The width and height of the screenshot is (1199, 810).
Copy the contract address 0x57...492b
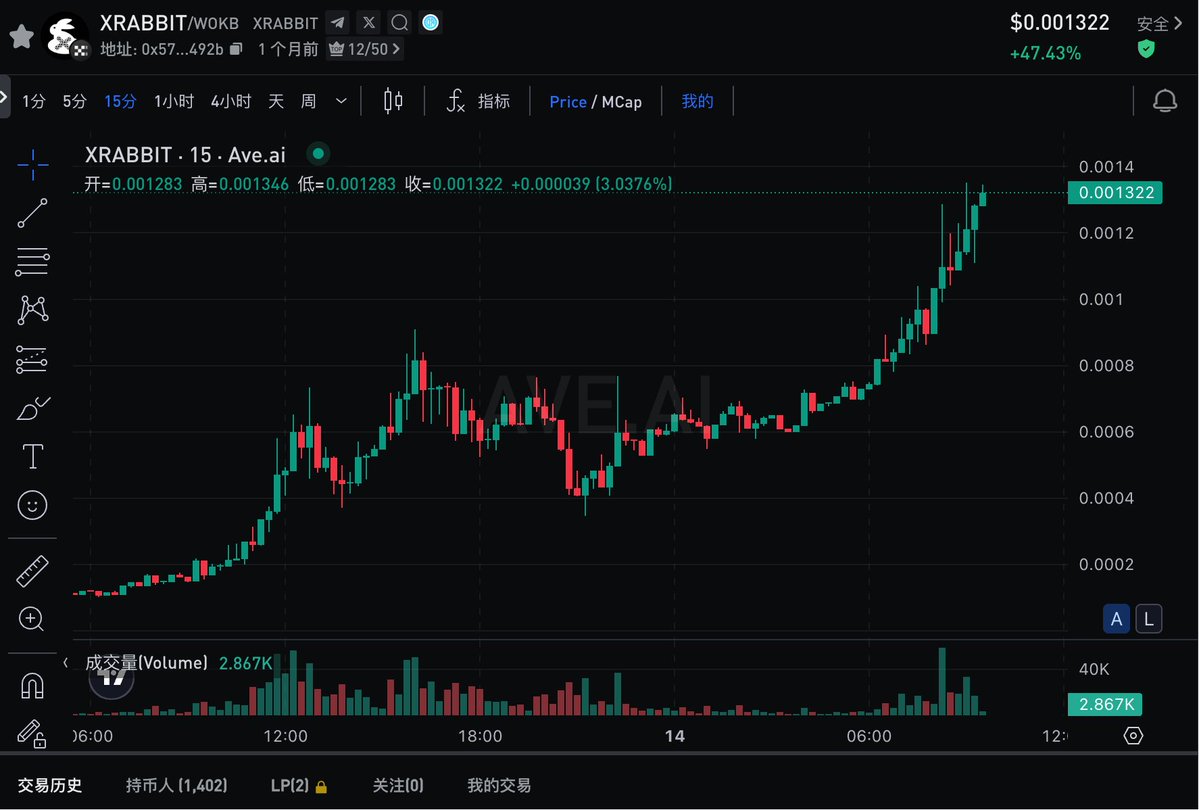click(236, 49)
